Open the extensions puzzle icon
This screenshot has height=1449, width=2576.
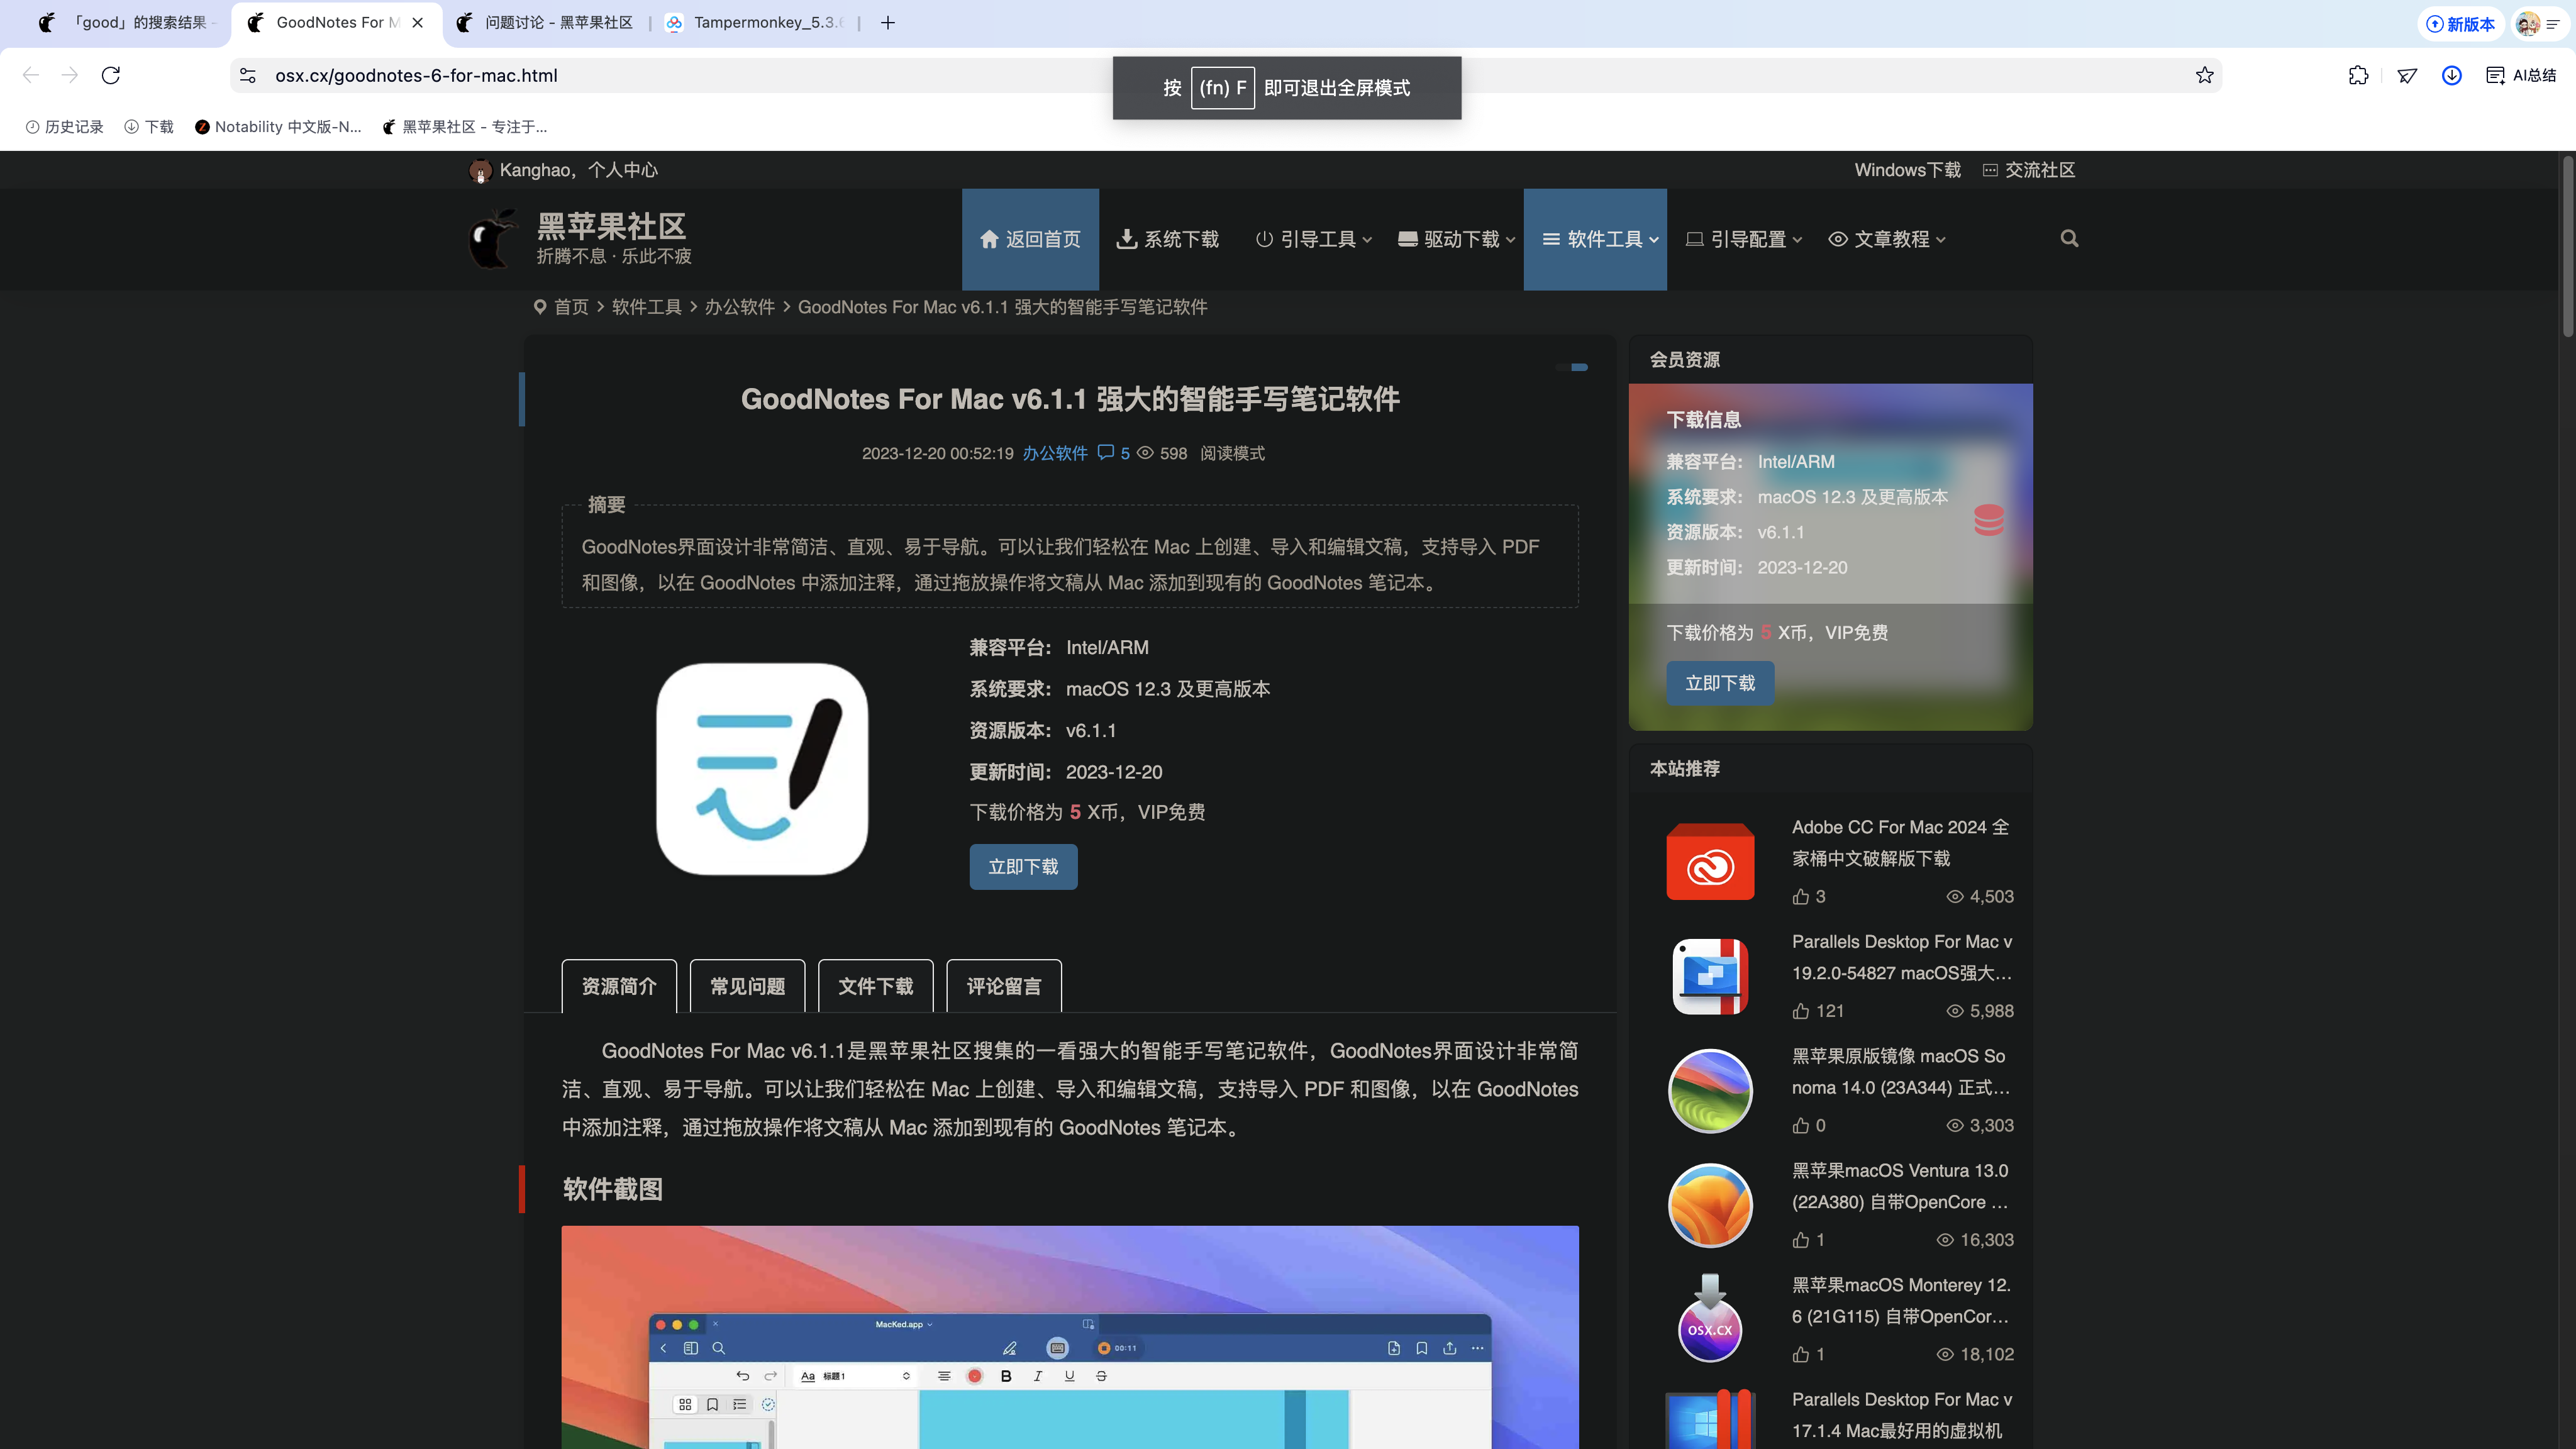[x=2358, y=75]
